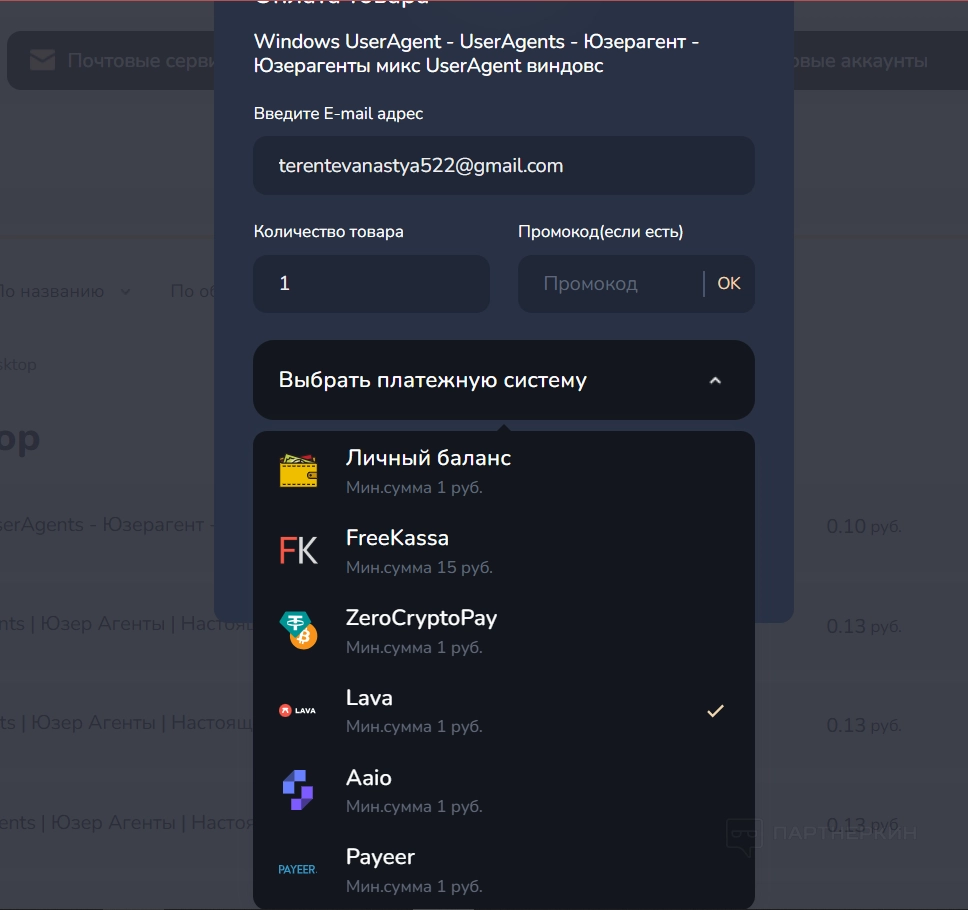Click the Введите E-mail адрес label
Image resolution: width=968 pixels, height=910 pixels.
338,114
